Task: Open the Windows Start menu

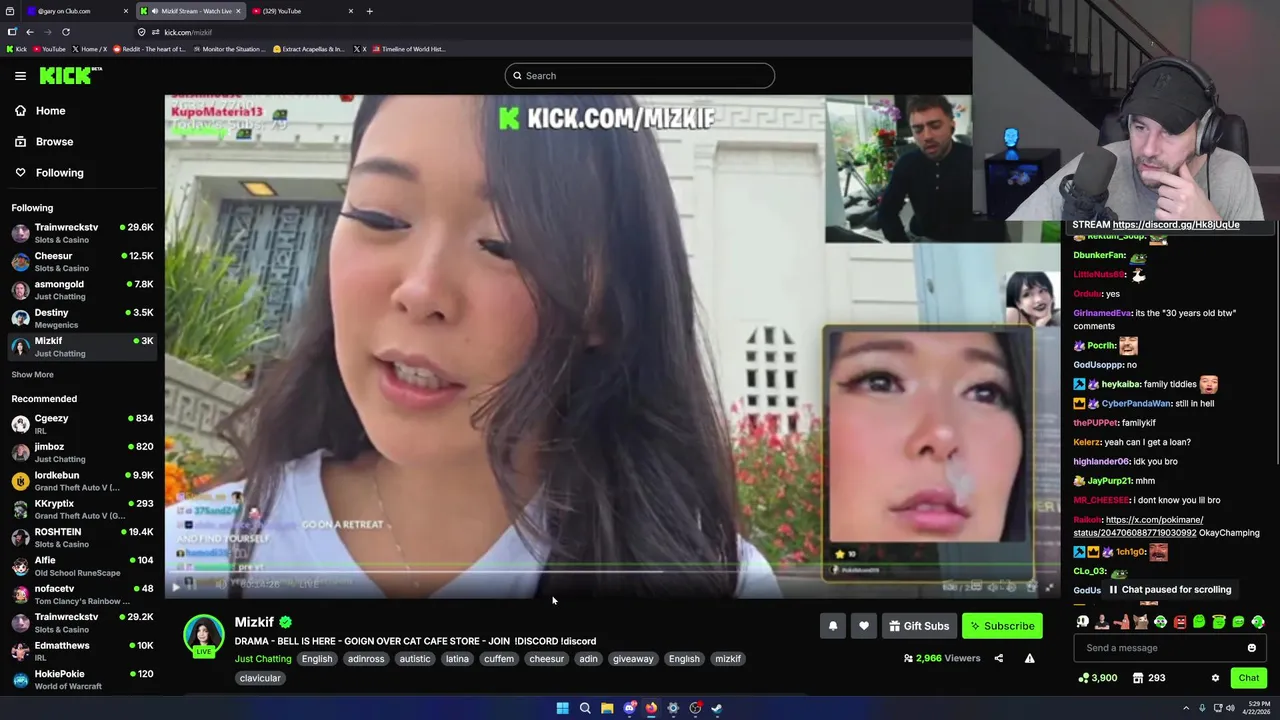Action: tap(563, 708)
